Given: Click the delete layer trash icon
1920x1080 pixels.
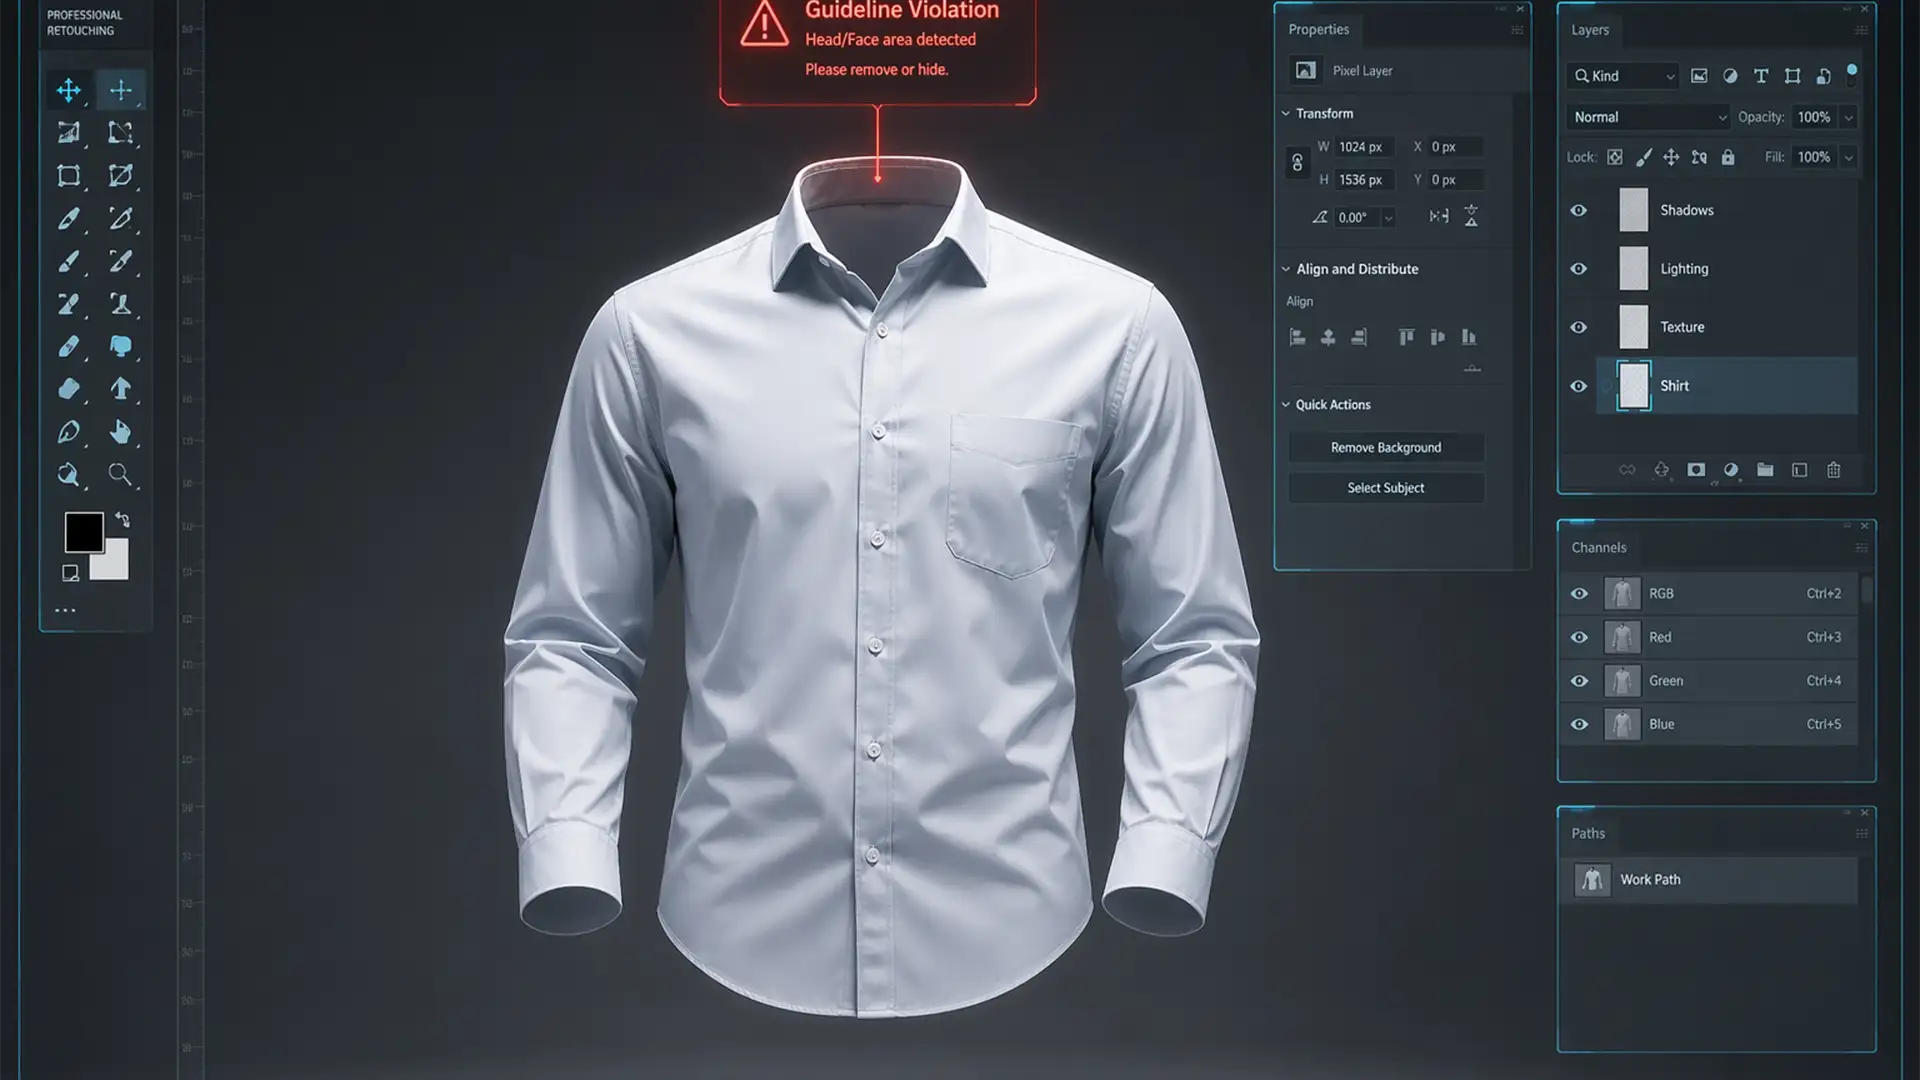Looking at the screenshot, I should (1834, 470).
